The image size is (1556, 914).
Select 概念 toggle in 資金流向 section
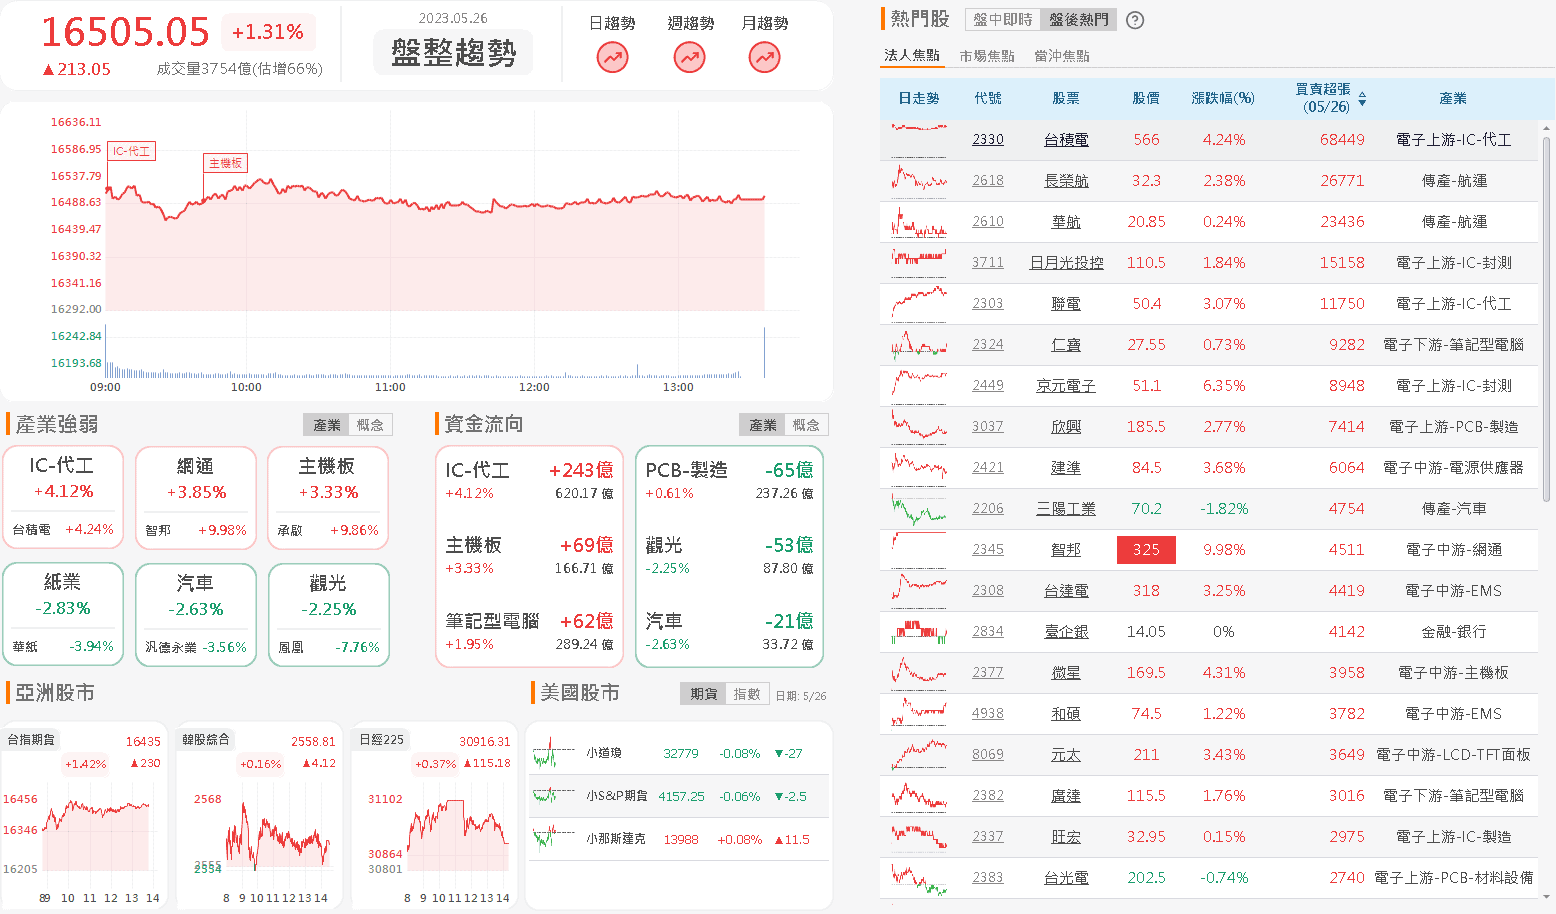[806, 425]
